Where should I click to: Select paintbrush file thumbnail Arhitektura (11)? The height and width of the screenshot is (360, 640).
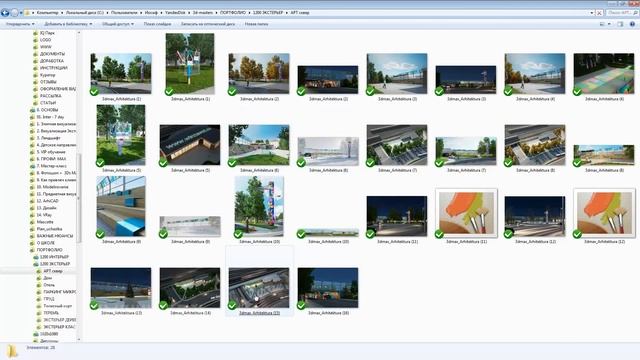(x=467, y=213)
